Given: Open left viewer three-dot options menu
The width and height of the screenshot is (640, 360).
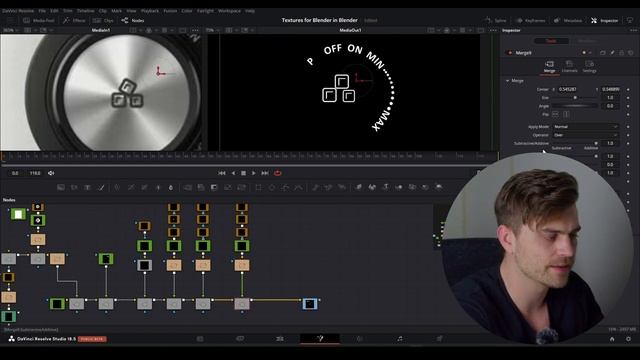Looking at the screenshot, I should pyautogui.click(x=195, y=30).
